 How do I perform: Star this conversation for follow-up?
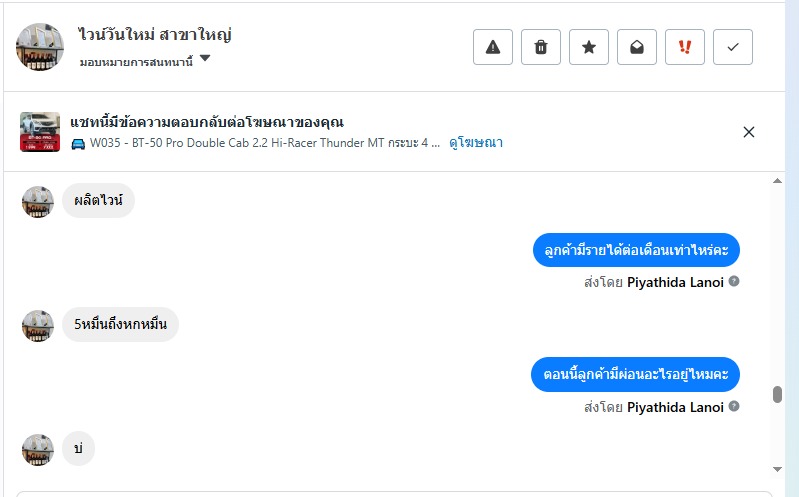tap(589, 47)
